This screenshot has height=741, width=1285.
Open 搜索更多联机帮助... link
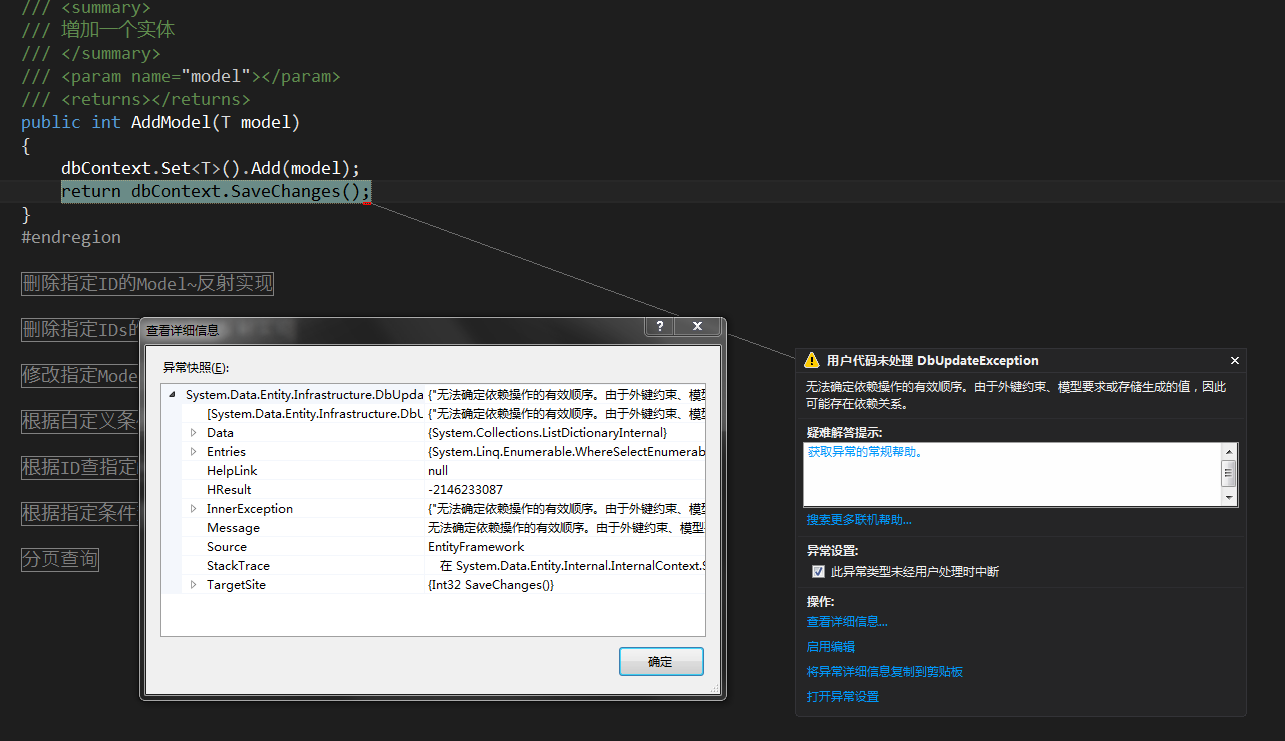tap(859, 520)
